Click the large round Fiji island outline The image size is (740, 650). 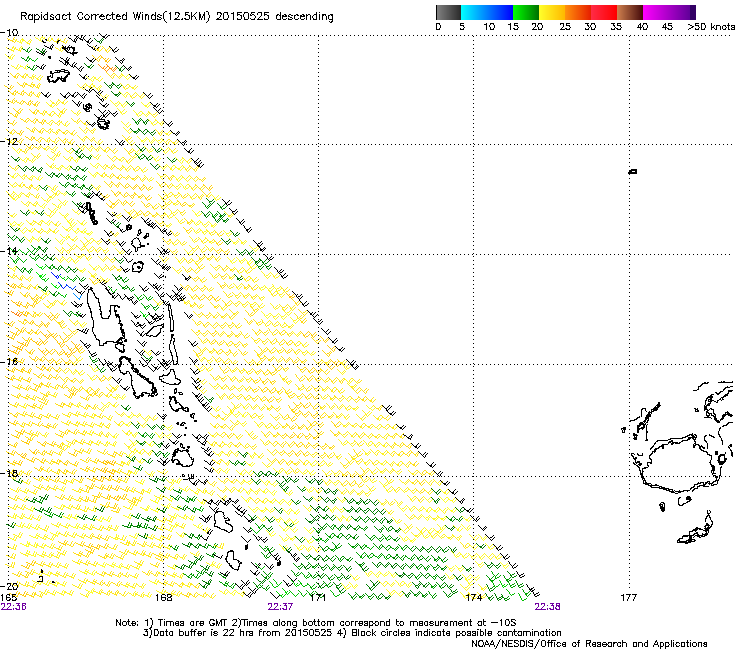[x=678, y=464]
